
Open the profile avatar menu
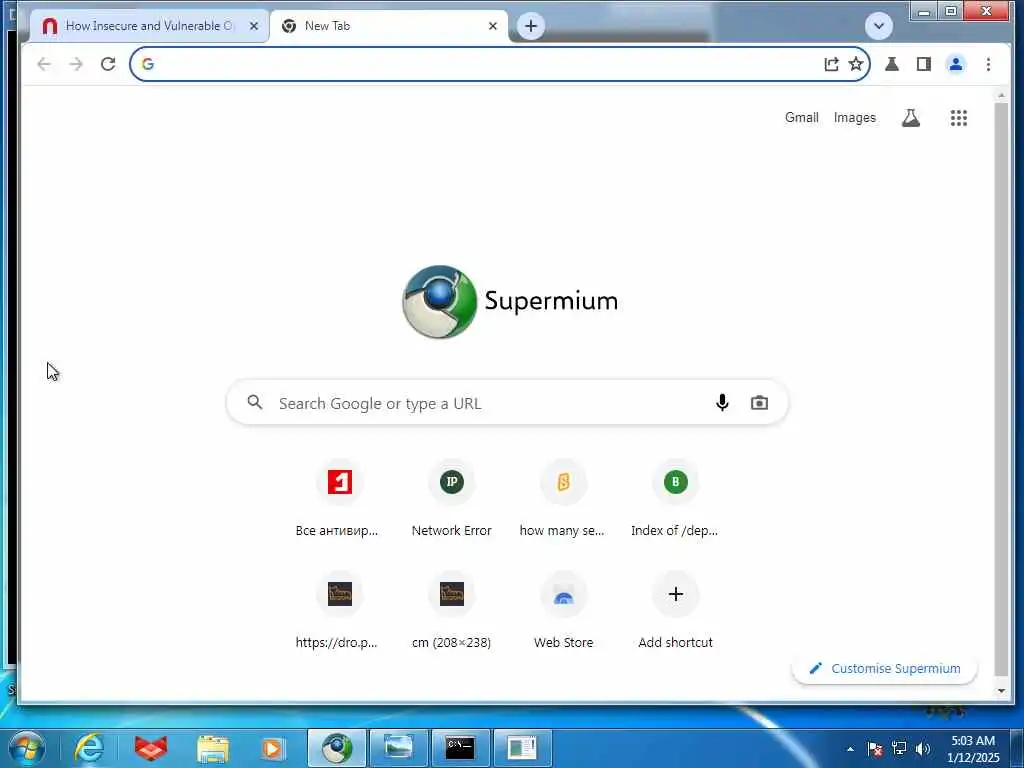[955, 64]
